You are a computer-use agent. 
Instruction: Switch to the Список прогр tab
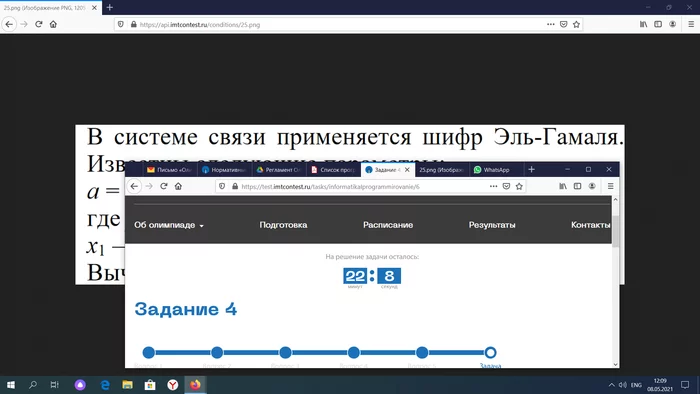click(333, 170)
